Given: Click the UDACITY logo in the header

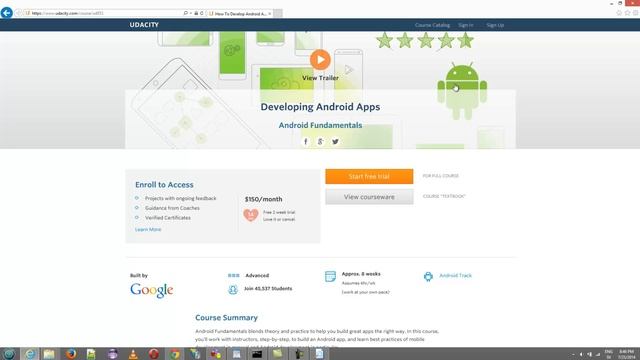Looking at the screenshot, I should (x=144, y=25).
